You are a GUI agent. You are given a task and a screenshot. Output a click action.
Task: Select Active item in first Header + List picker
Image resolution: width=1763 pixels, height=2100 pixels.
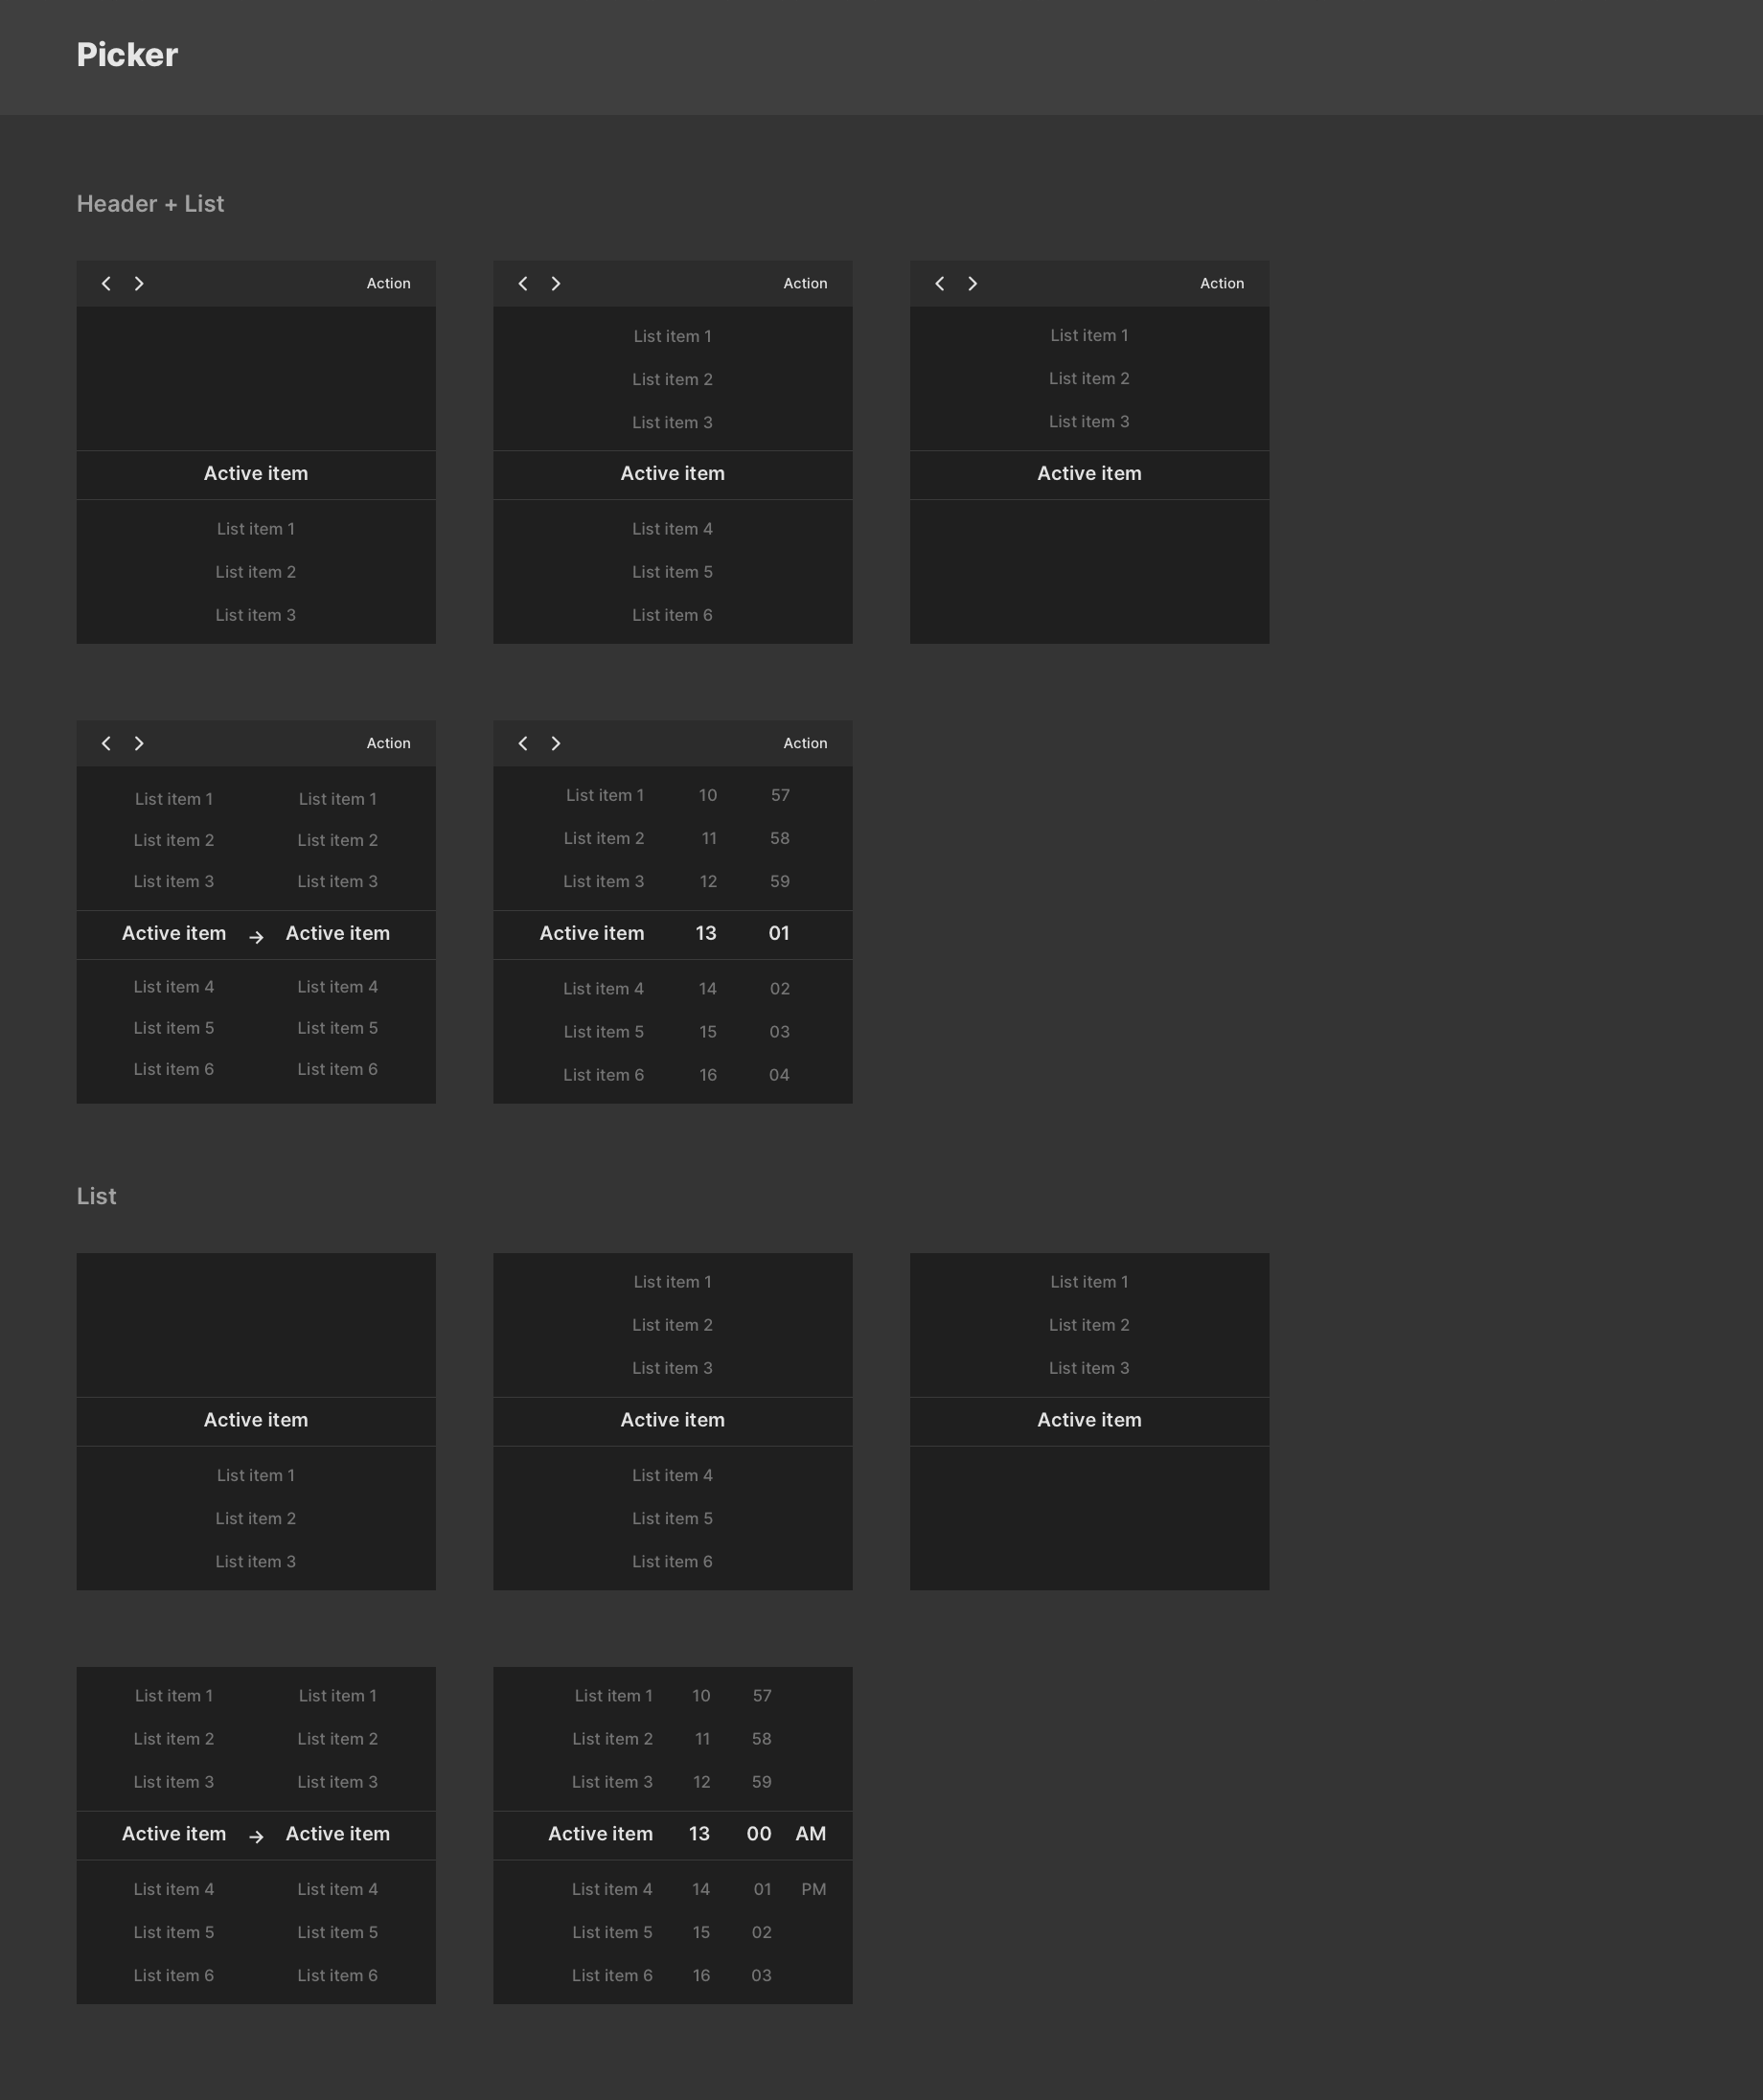(x=256, y=474)
